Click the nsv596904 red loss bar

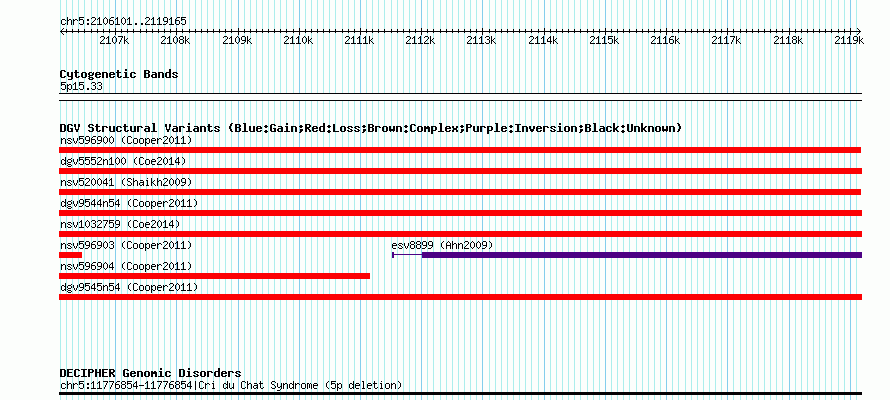[215, 276]
